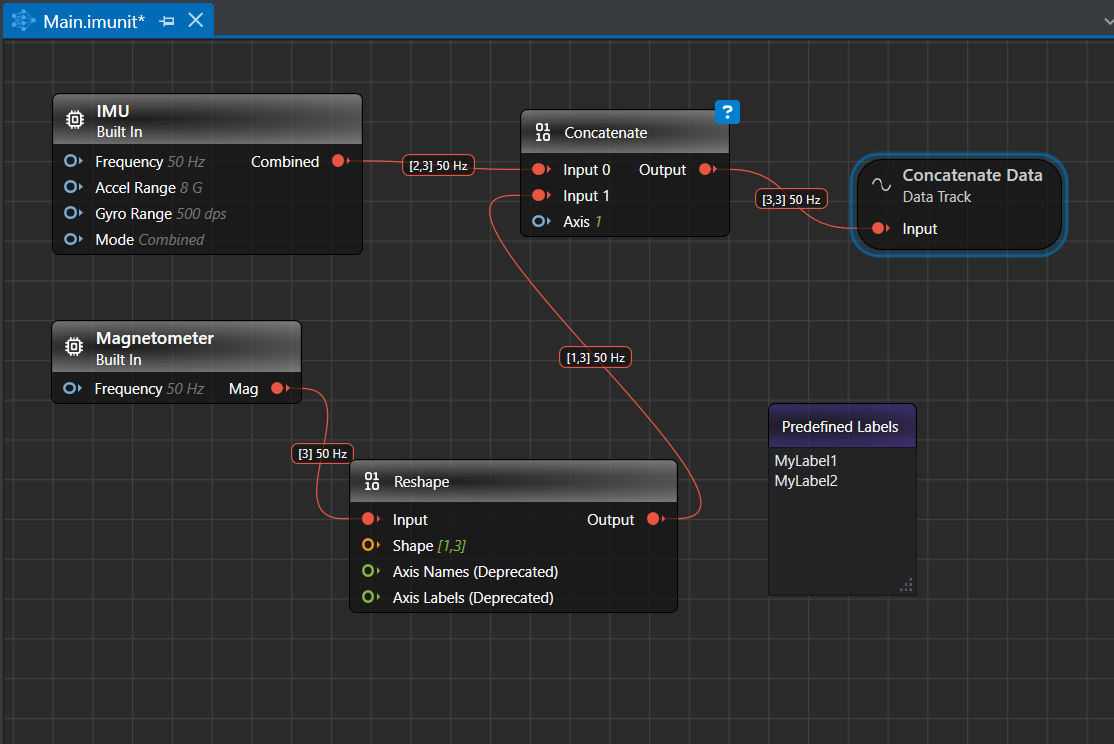The image size is (1114, 744).
Task: Edit the Gyro Range 500 dps value
Action: coord(201,214)
